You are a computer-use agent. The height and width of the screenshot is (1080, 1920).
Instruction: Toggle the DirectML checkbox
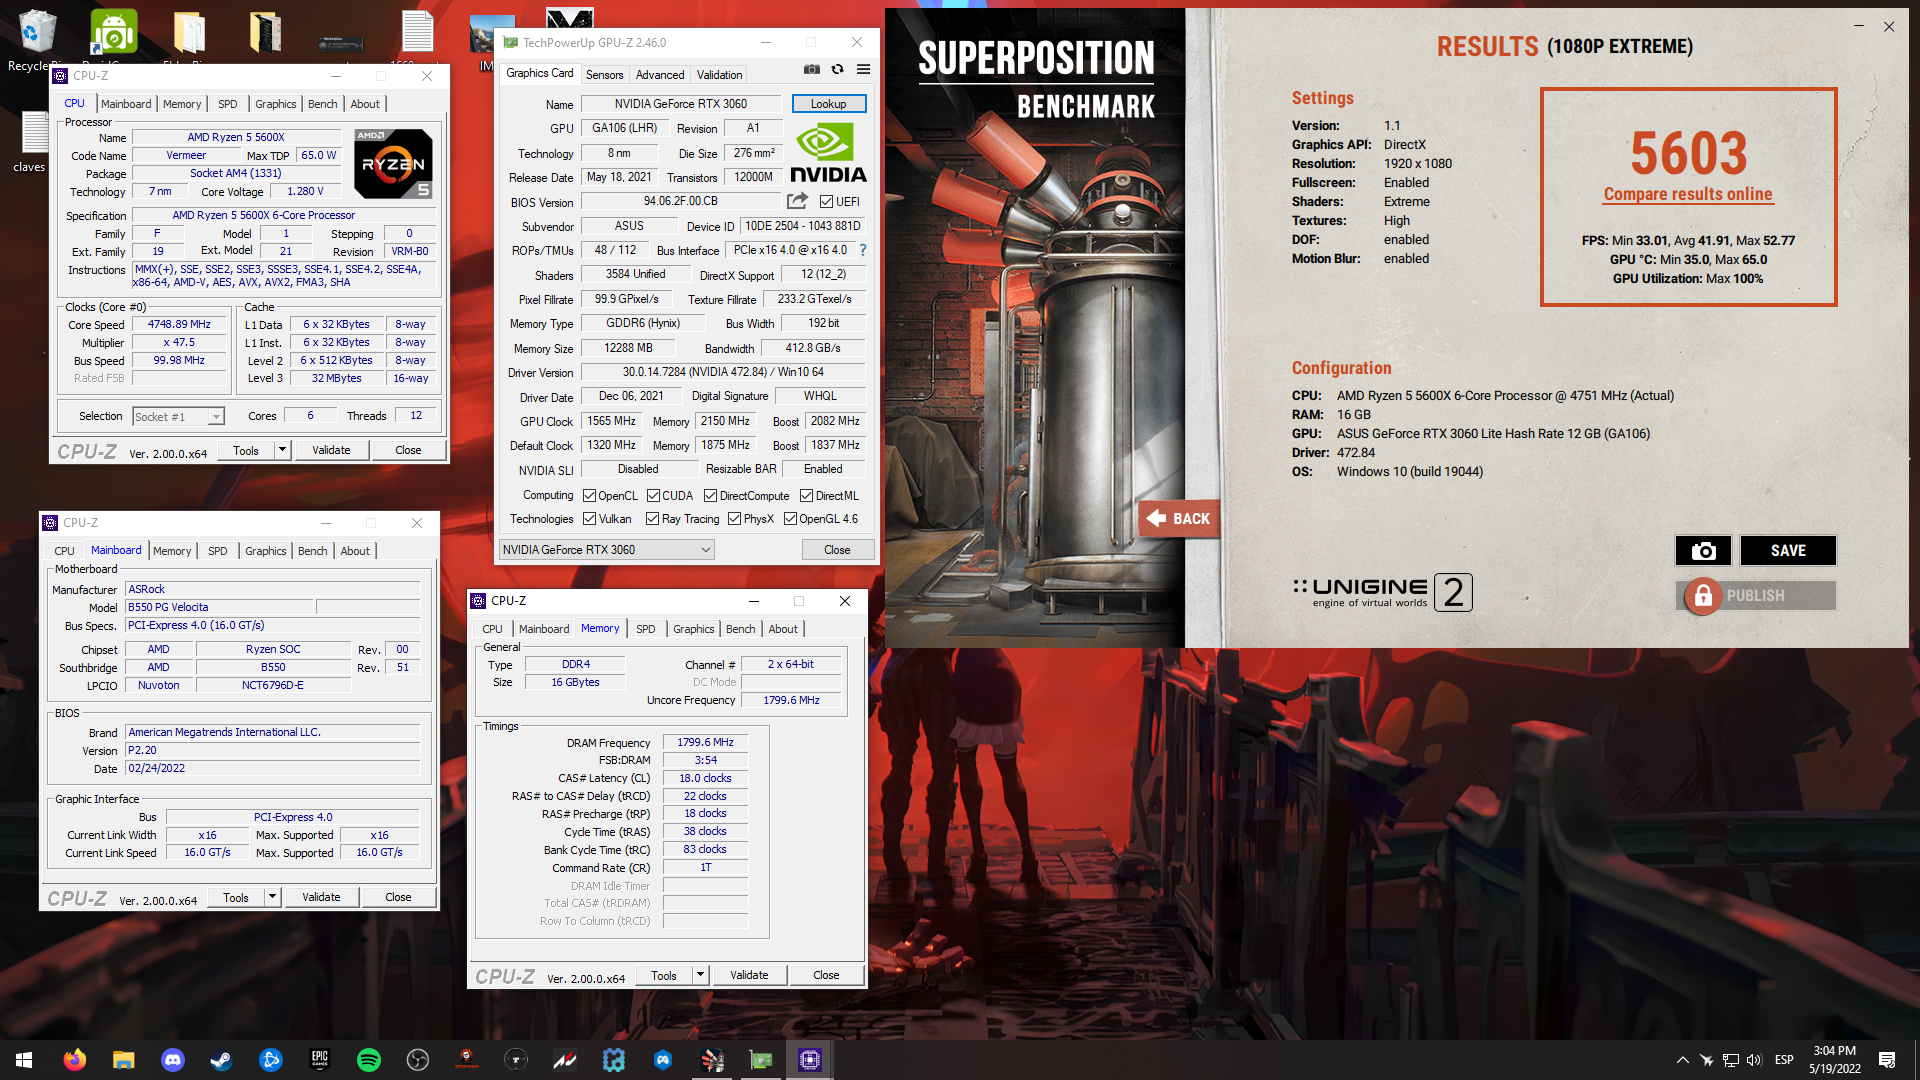point(806,496)
